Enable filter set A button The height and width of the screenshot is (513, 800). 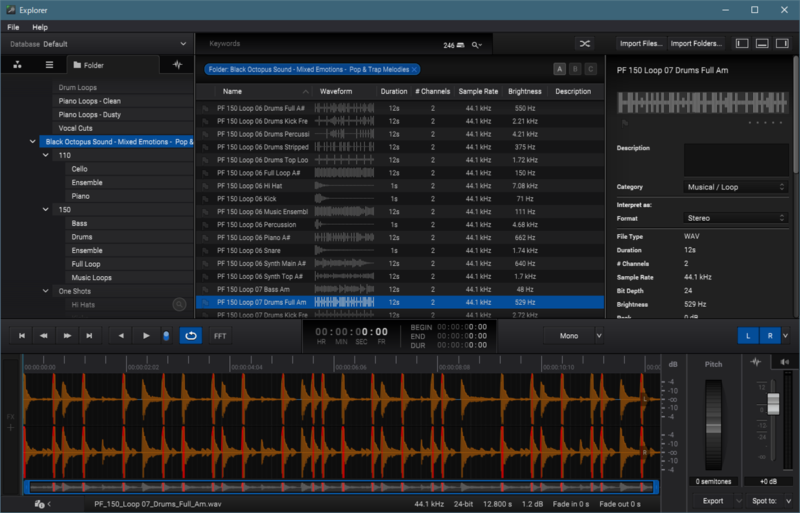(560, 69)
